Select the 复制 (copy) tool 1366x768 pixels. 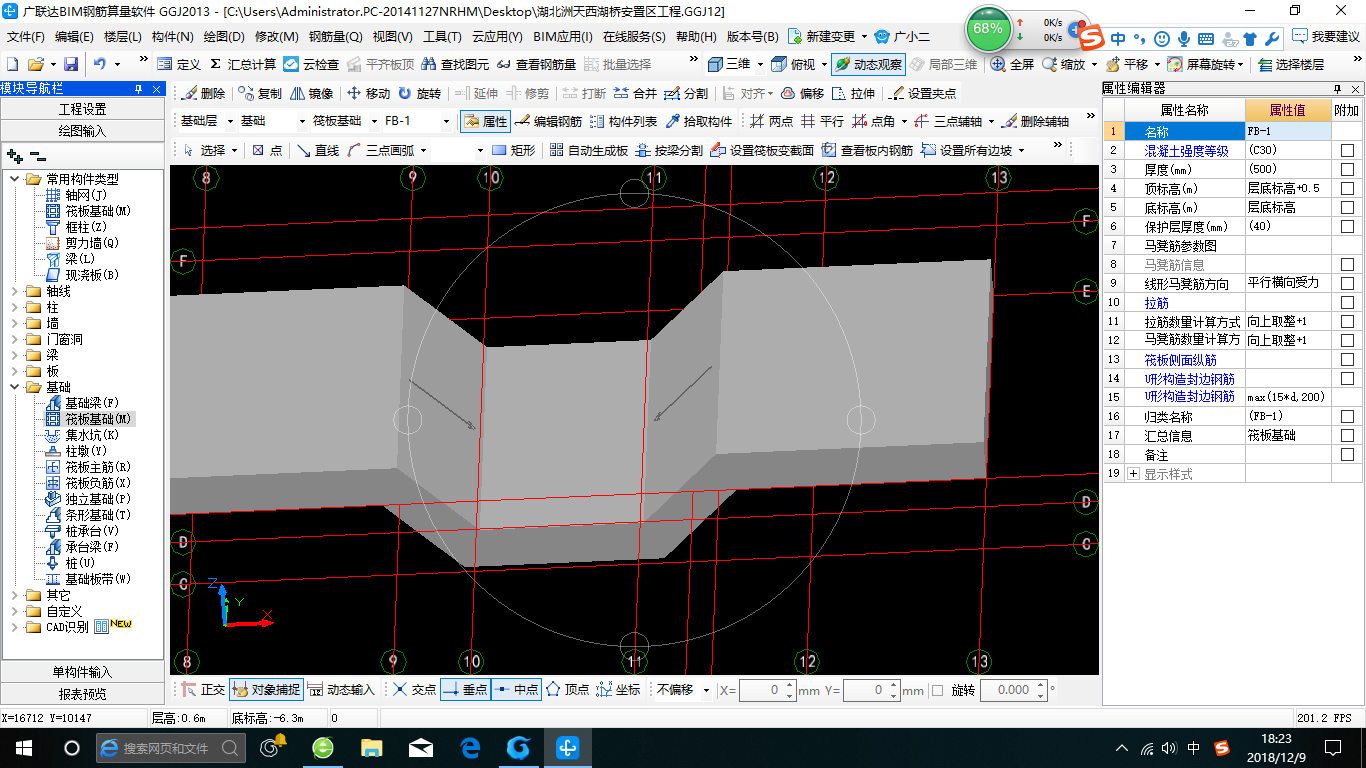tap(262, 94)
